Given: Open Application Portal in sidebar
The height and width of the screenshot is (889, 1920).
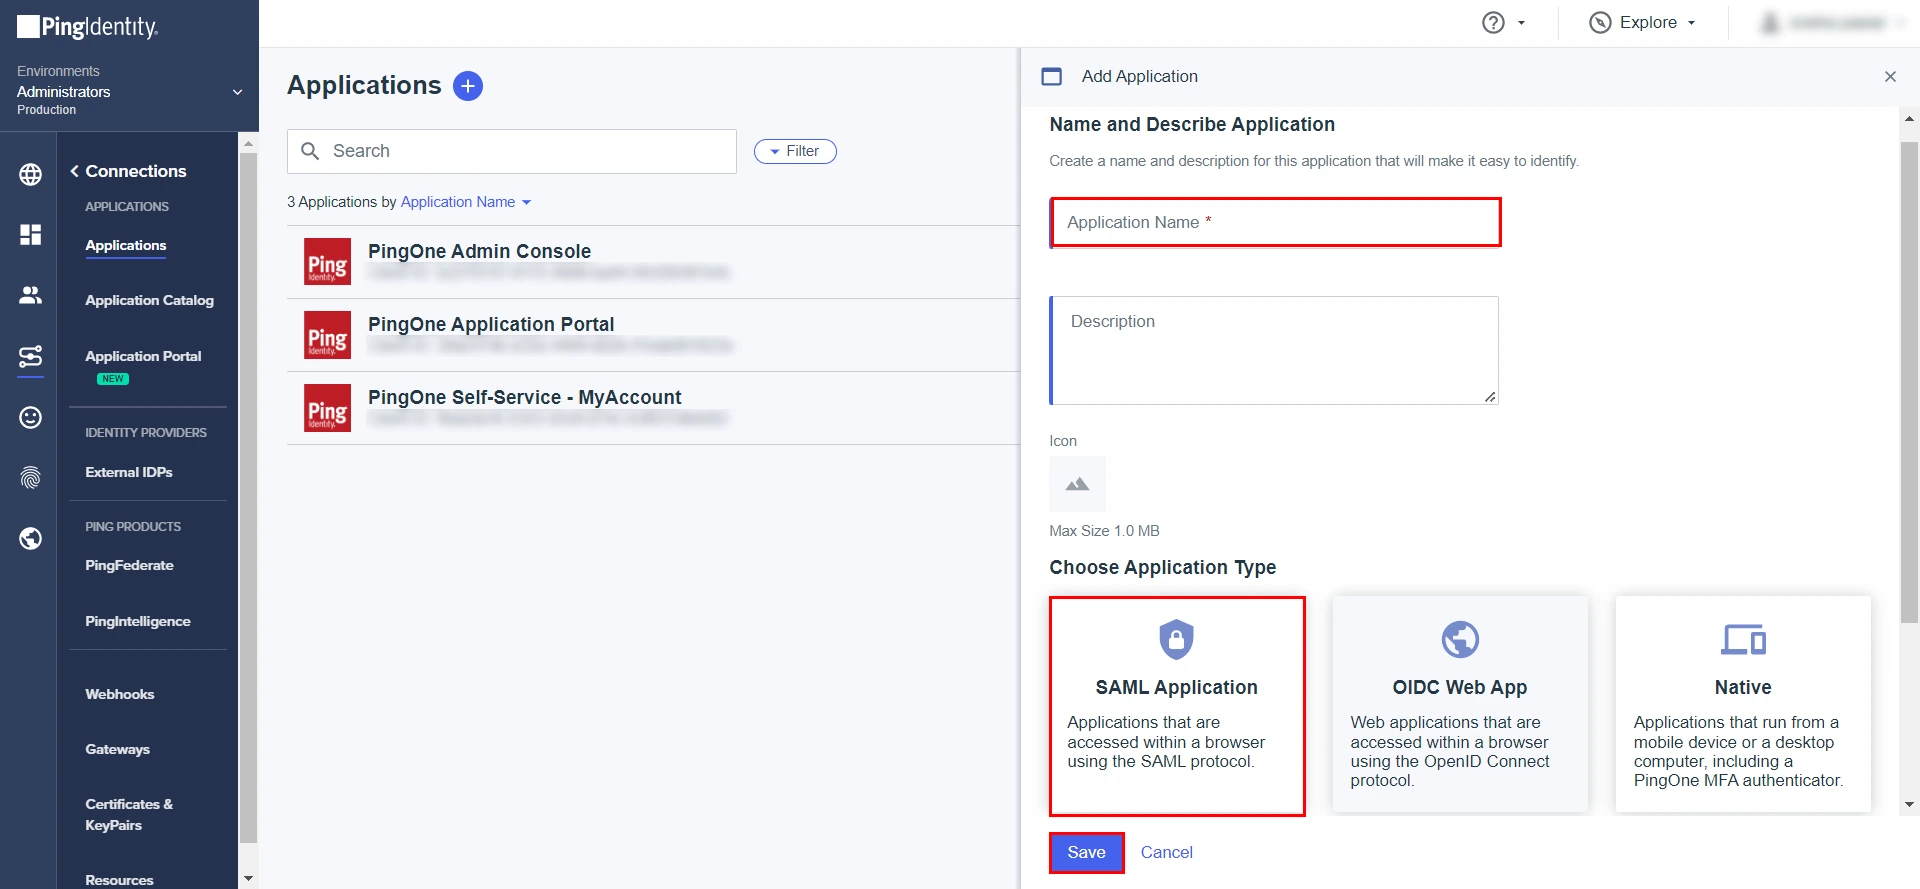Looking at the screenshot, I should (x=143, y=356).
